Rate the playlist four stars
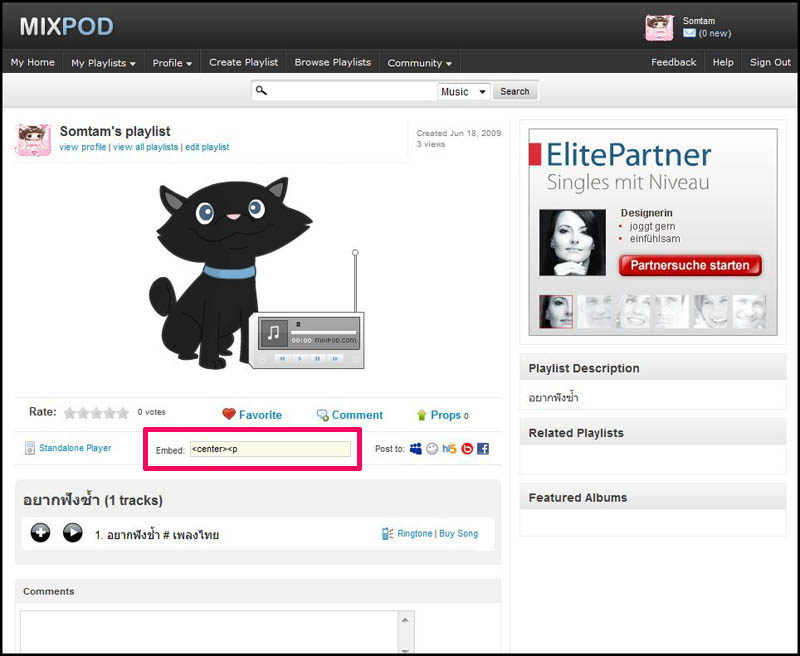The image size is (800, 656). (x=109, y=413)
